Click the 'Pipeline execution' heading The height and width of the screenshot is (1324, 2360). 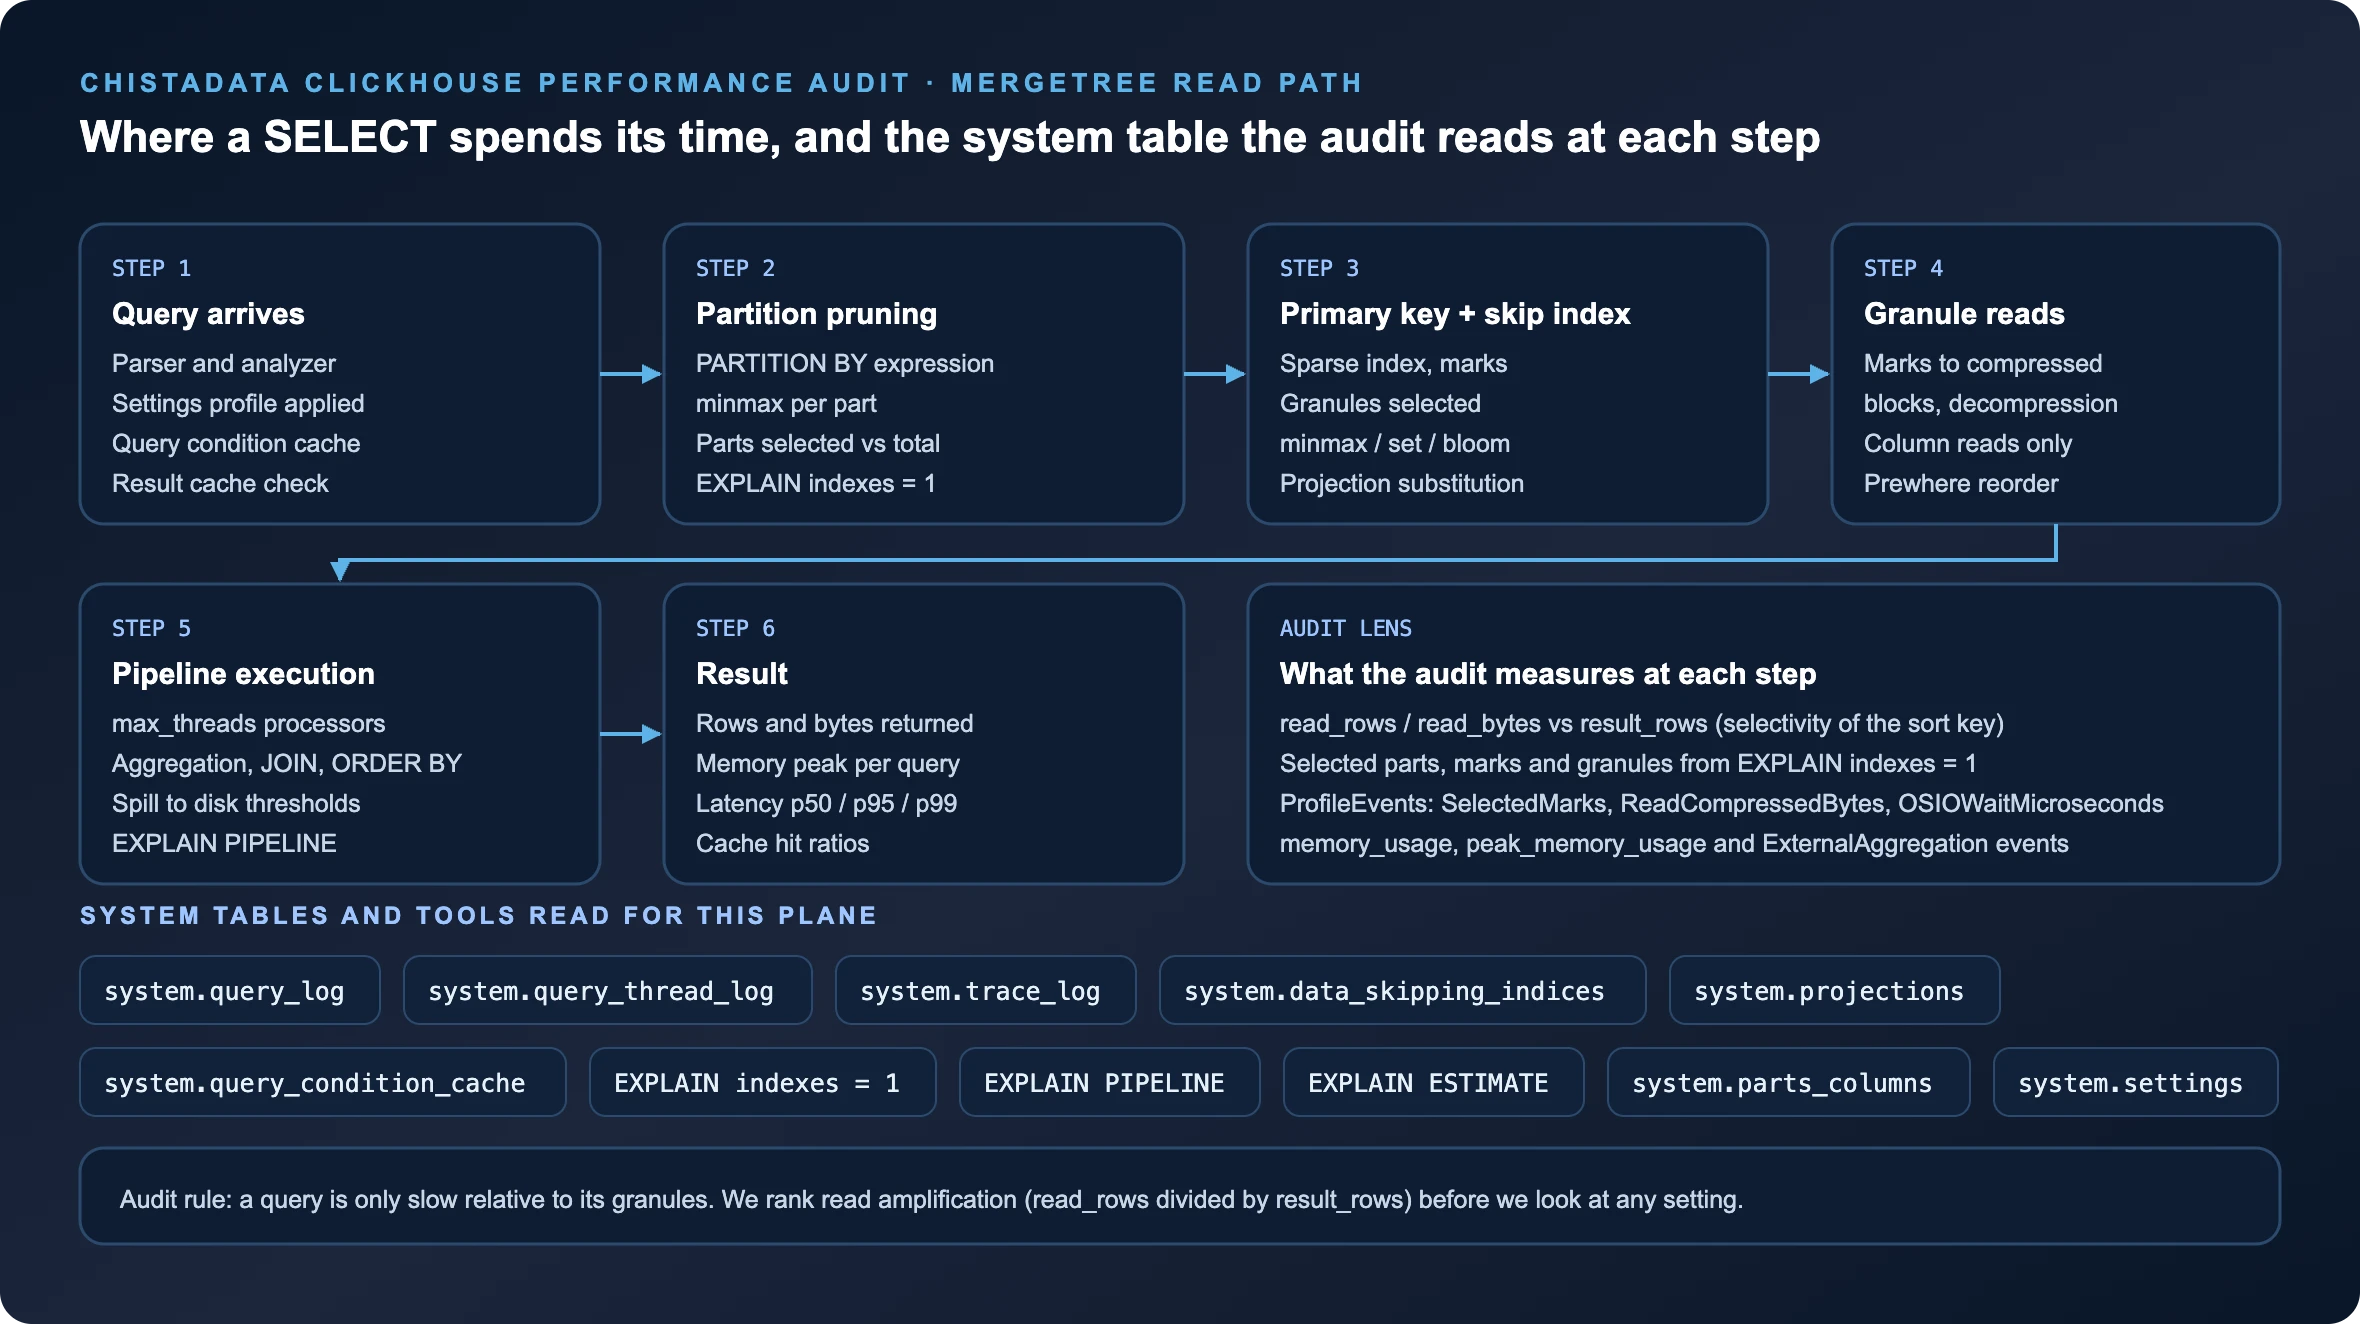[243, 674]
